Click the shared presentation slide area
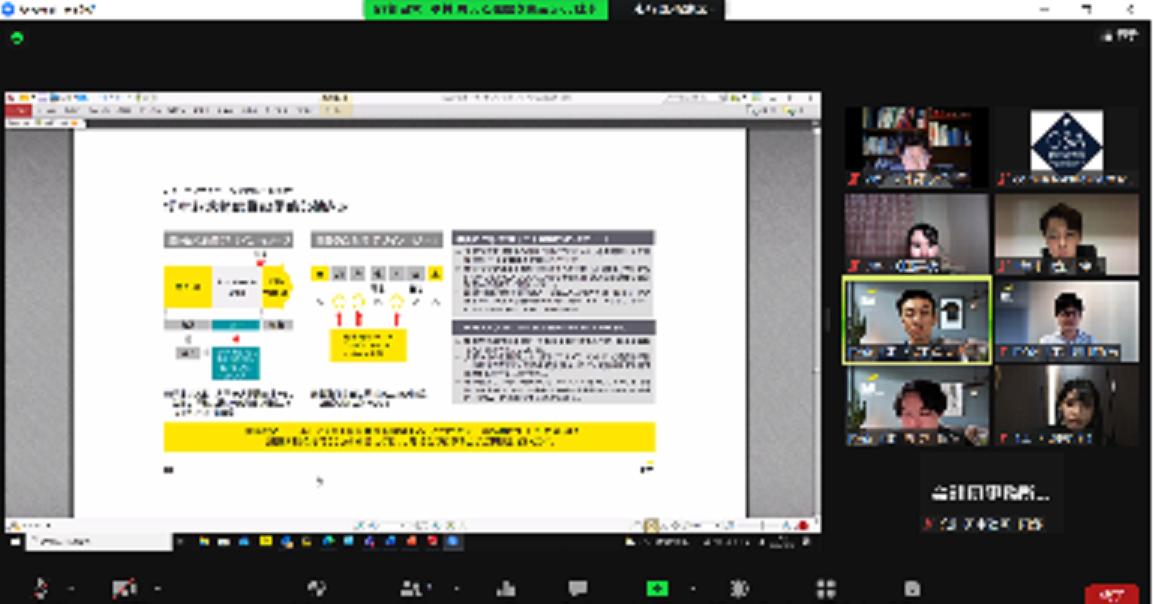Screen dimensions: 1153x604 410,322
